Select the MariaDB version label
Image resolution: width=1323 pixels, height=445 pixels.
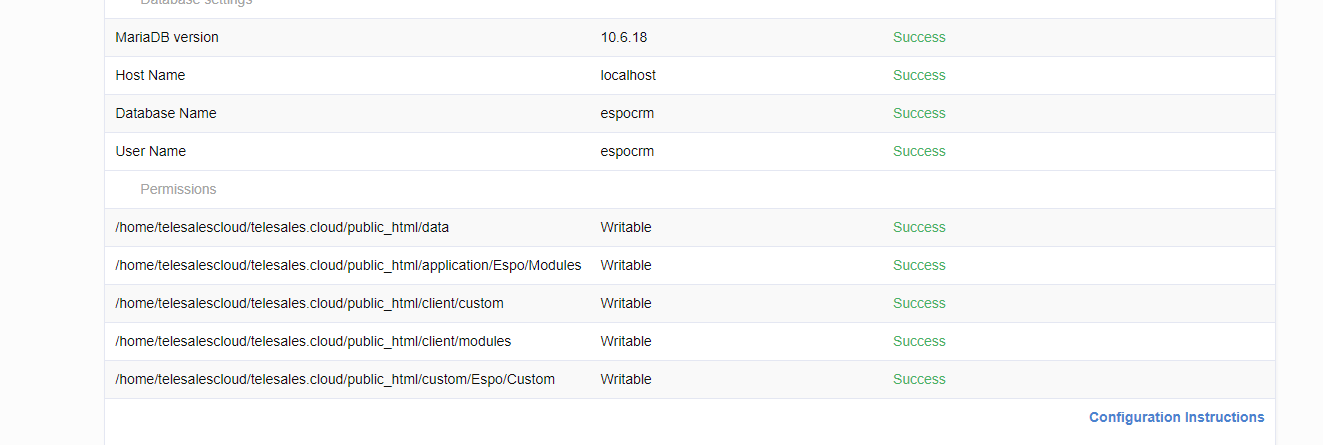click(167, 37)
